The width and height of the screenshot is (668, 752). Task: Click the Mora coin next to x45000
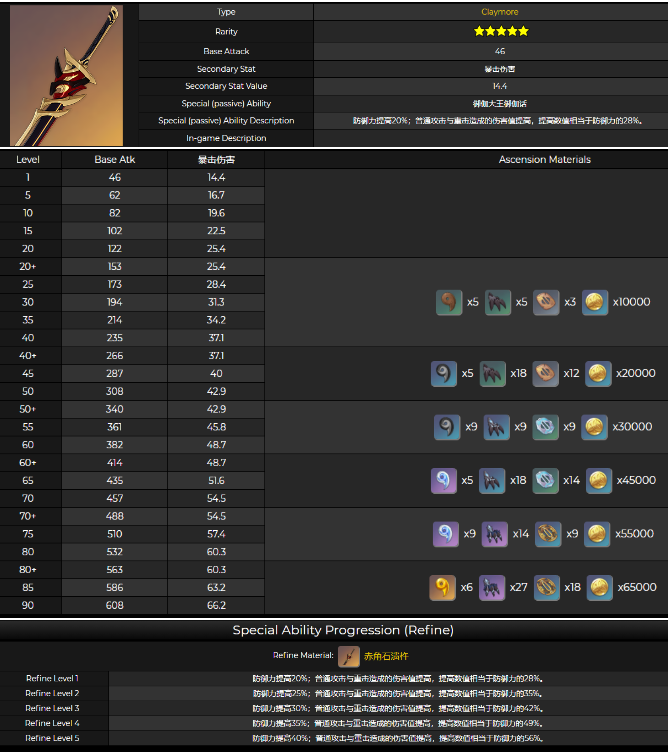(598, 480)
